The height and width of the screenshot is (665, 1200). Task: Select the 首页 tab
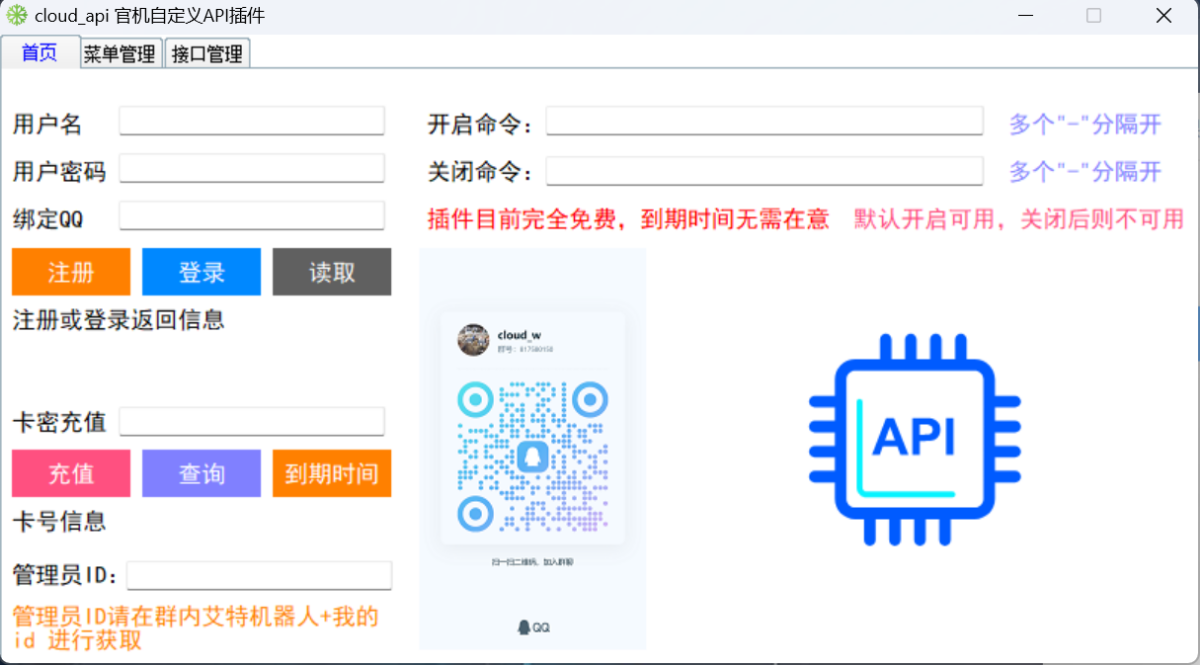click(40, 53)
